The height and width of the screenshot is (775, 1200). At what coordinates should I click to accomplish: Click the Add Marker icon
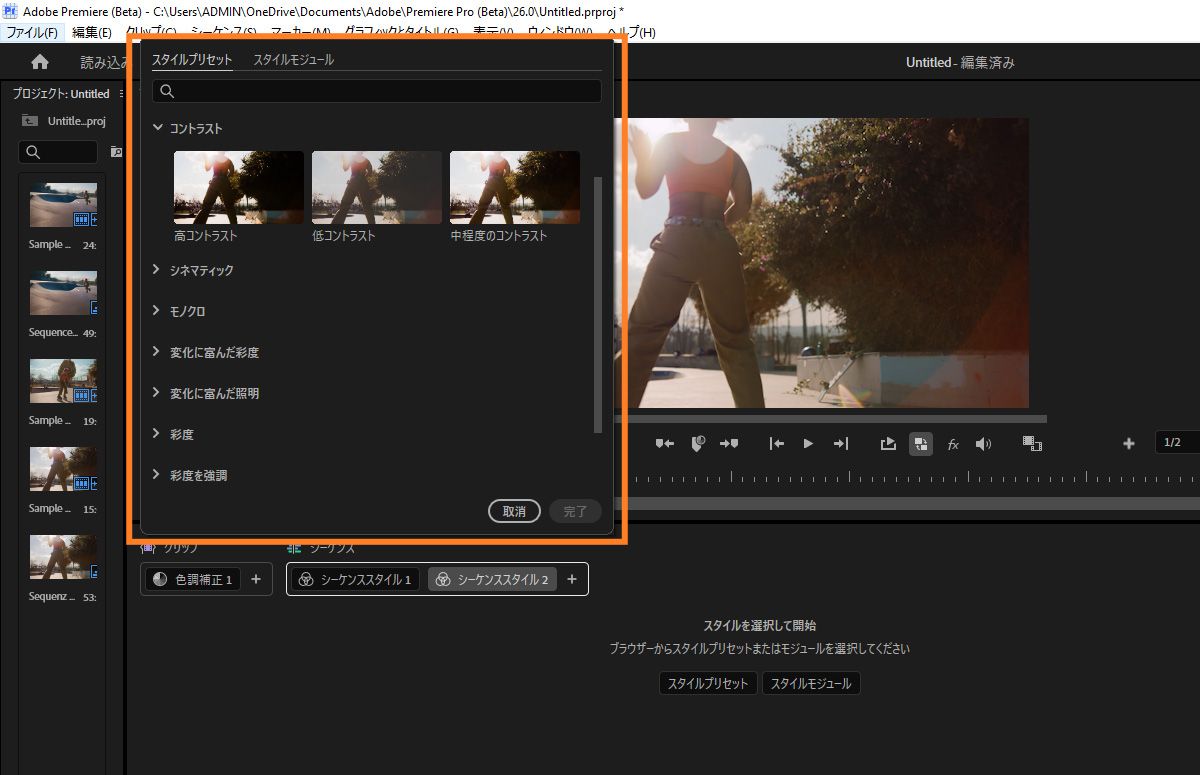coord(698,444)
